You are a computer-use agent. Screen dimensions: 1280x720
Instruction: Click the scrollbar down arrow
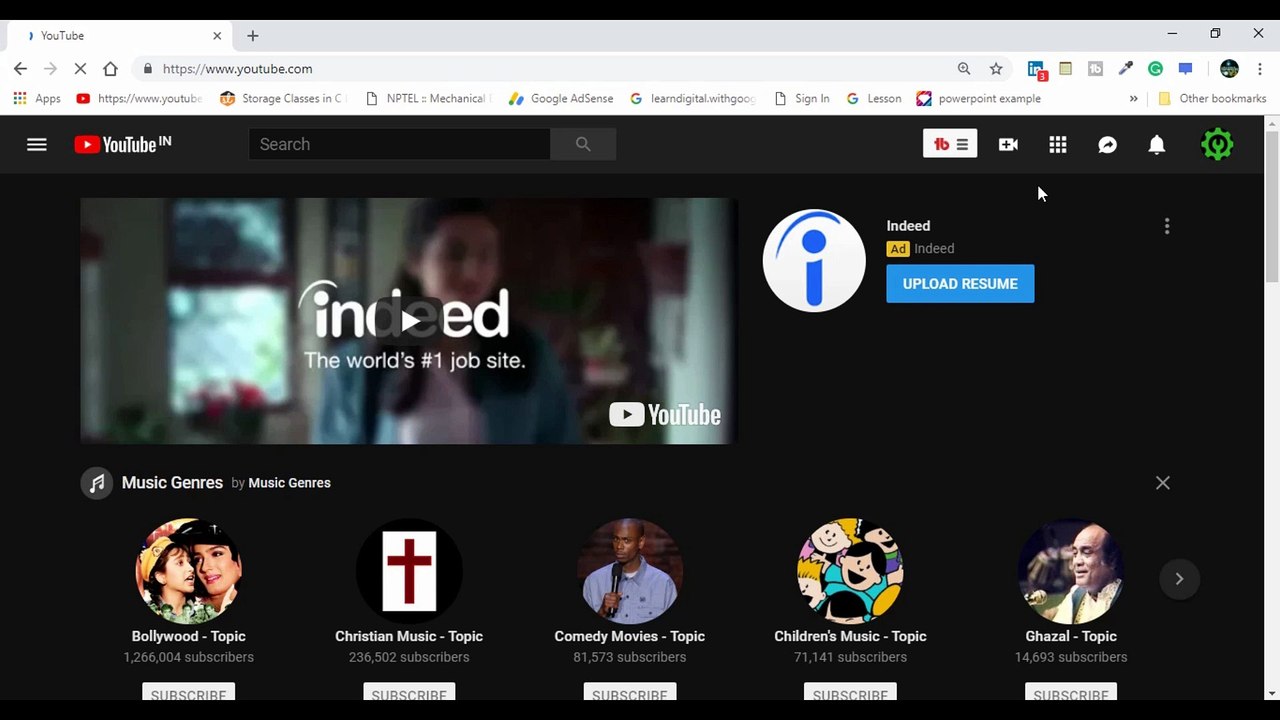[1272, 693]
